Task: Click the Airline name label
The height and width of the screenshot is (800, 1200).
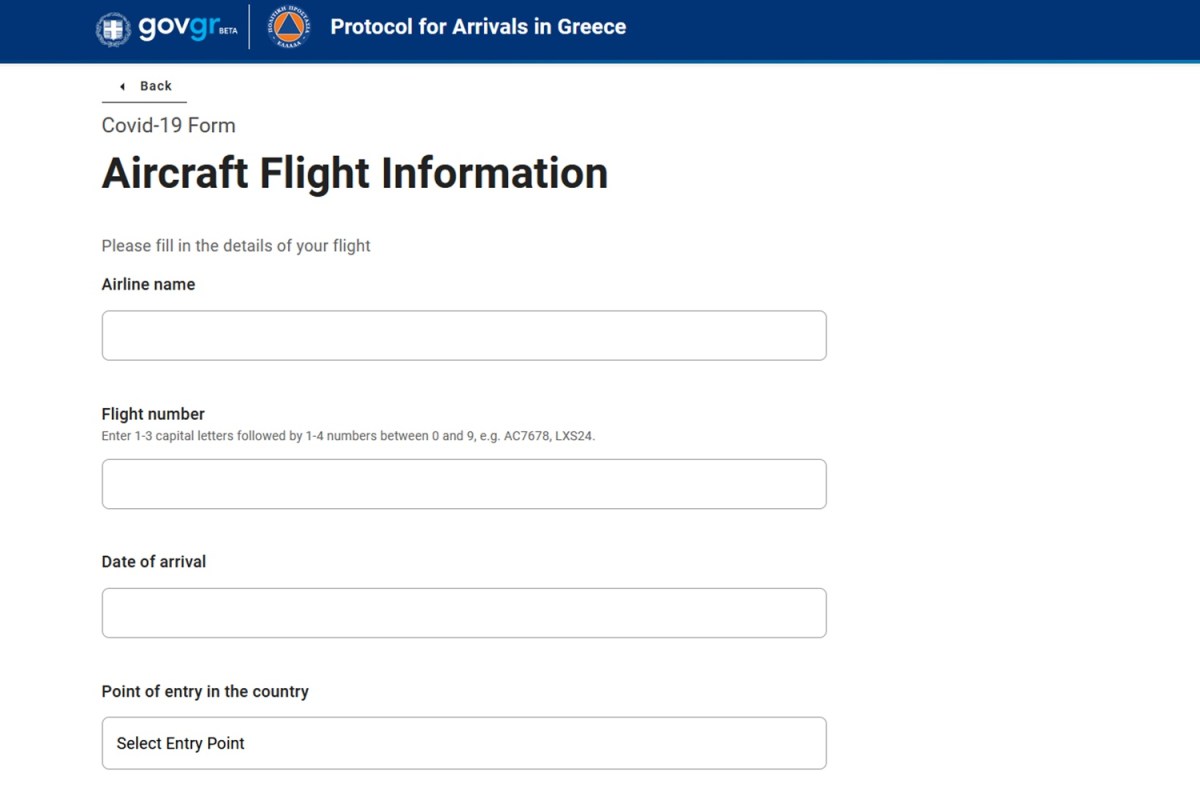Action: (x=148, y=285)
